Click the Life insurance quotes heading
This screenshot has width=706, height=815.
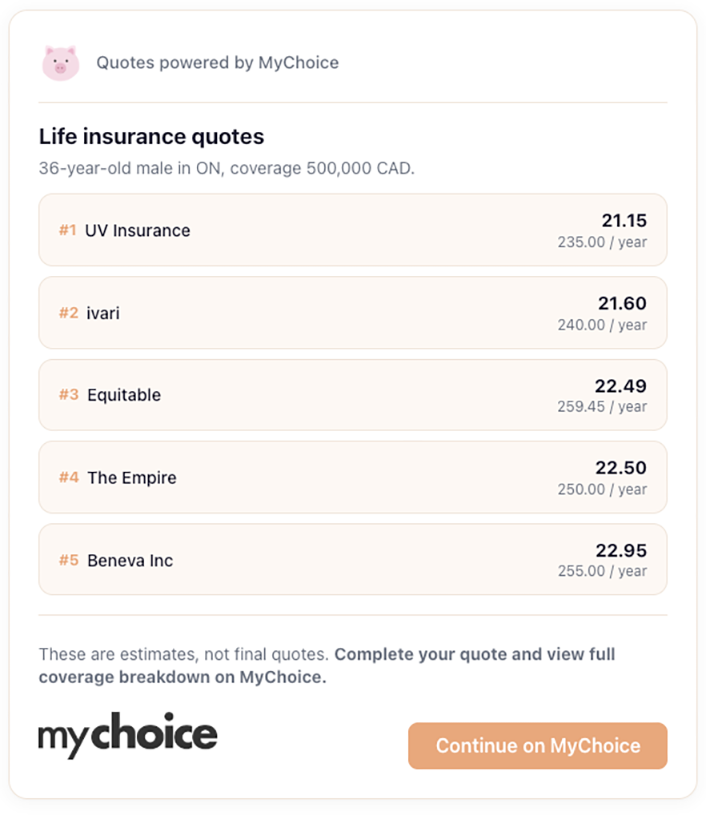pyautogui.click(x=151, y=137)
